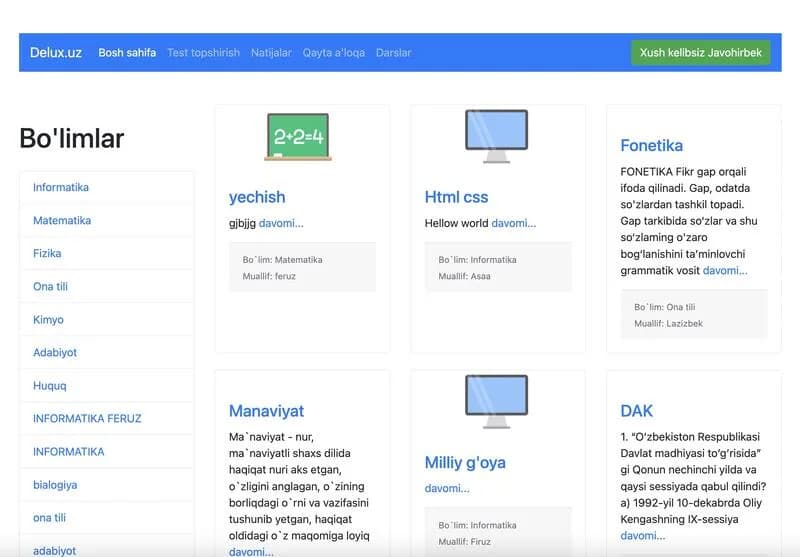Click davomi link in Fonetika card
Screen dimensions: 800x557
point(725,271)
